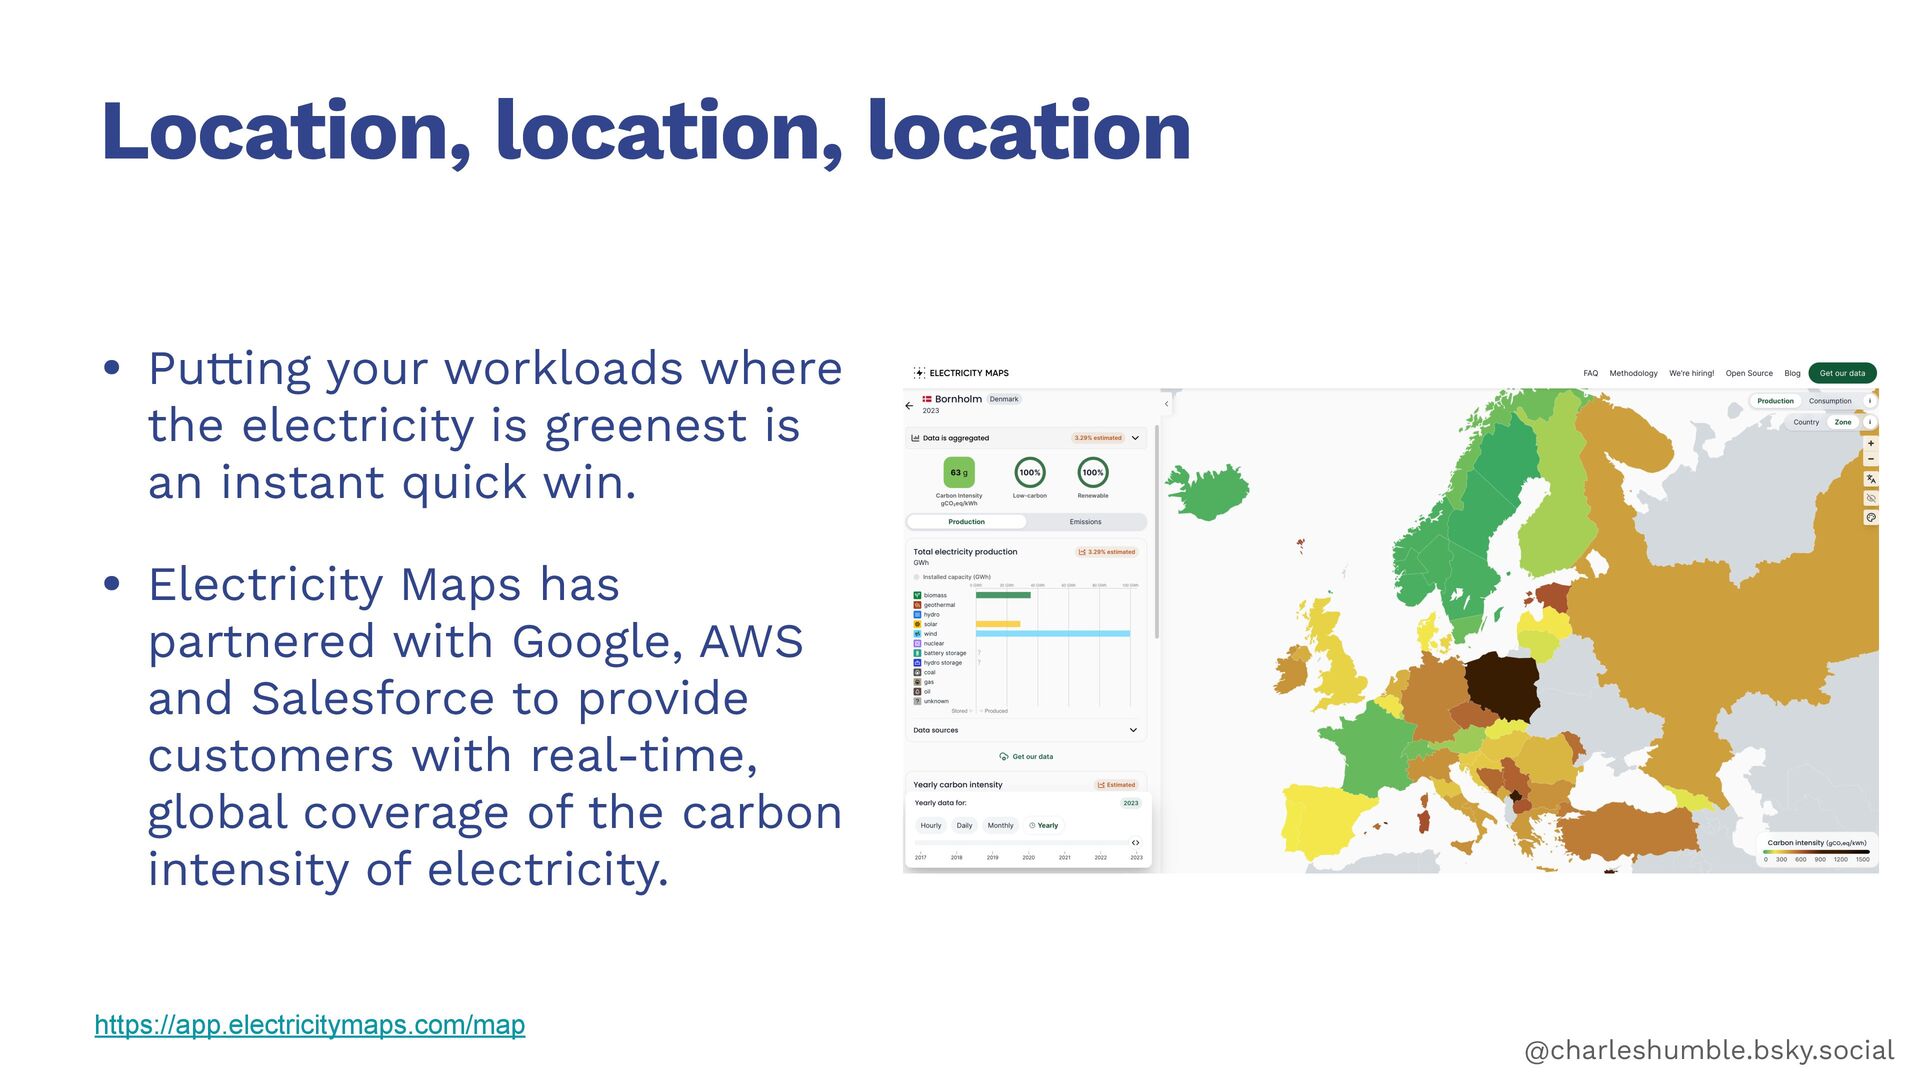This screenshot has width=1920, height=1080.
Task: Open the language translation selector
Action: coord(1870,479)
